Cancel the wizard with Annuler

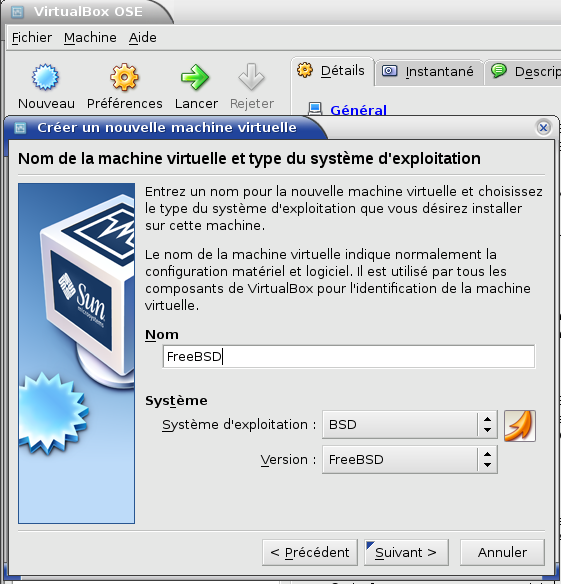pyautogui.click(x=502, y=552)
